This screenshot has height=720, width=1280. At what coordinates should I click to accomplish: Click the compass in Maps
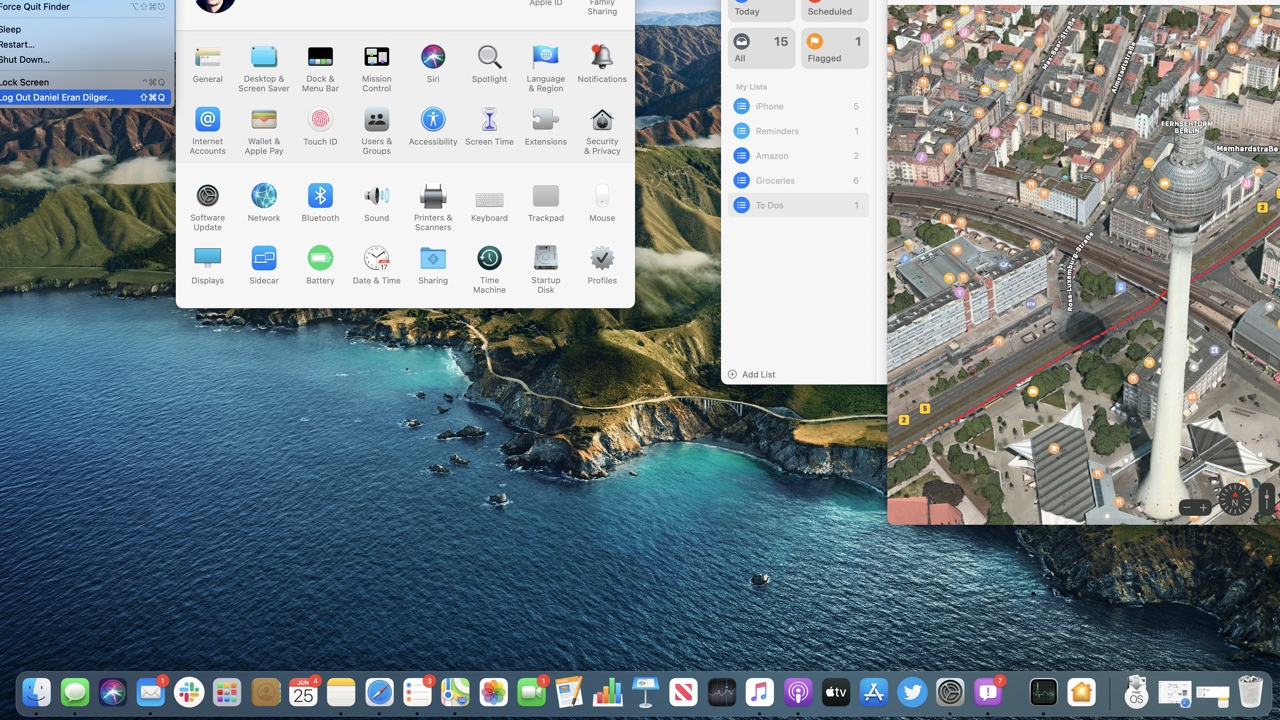tap(1235, 498)
